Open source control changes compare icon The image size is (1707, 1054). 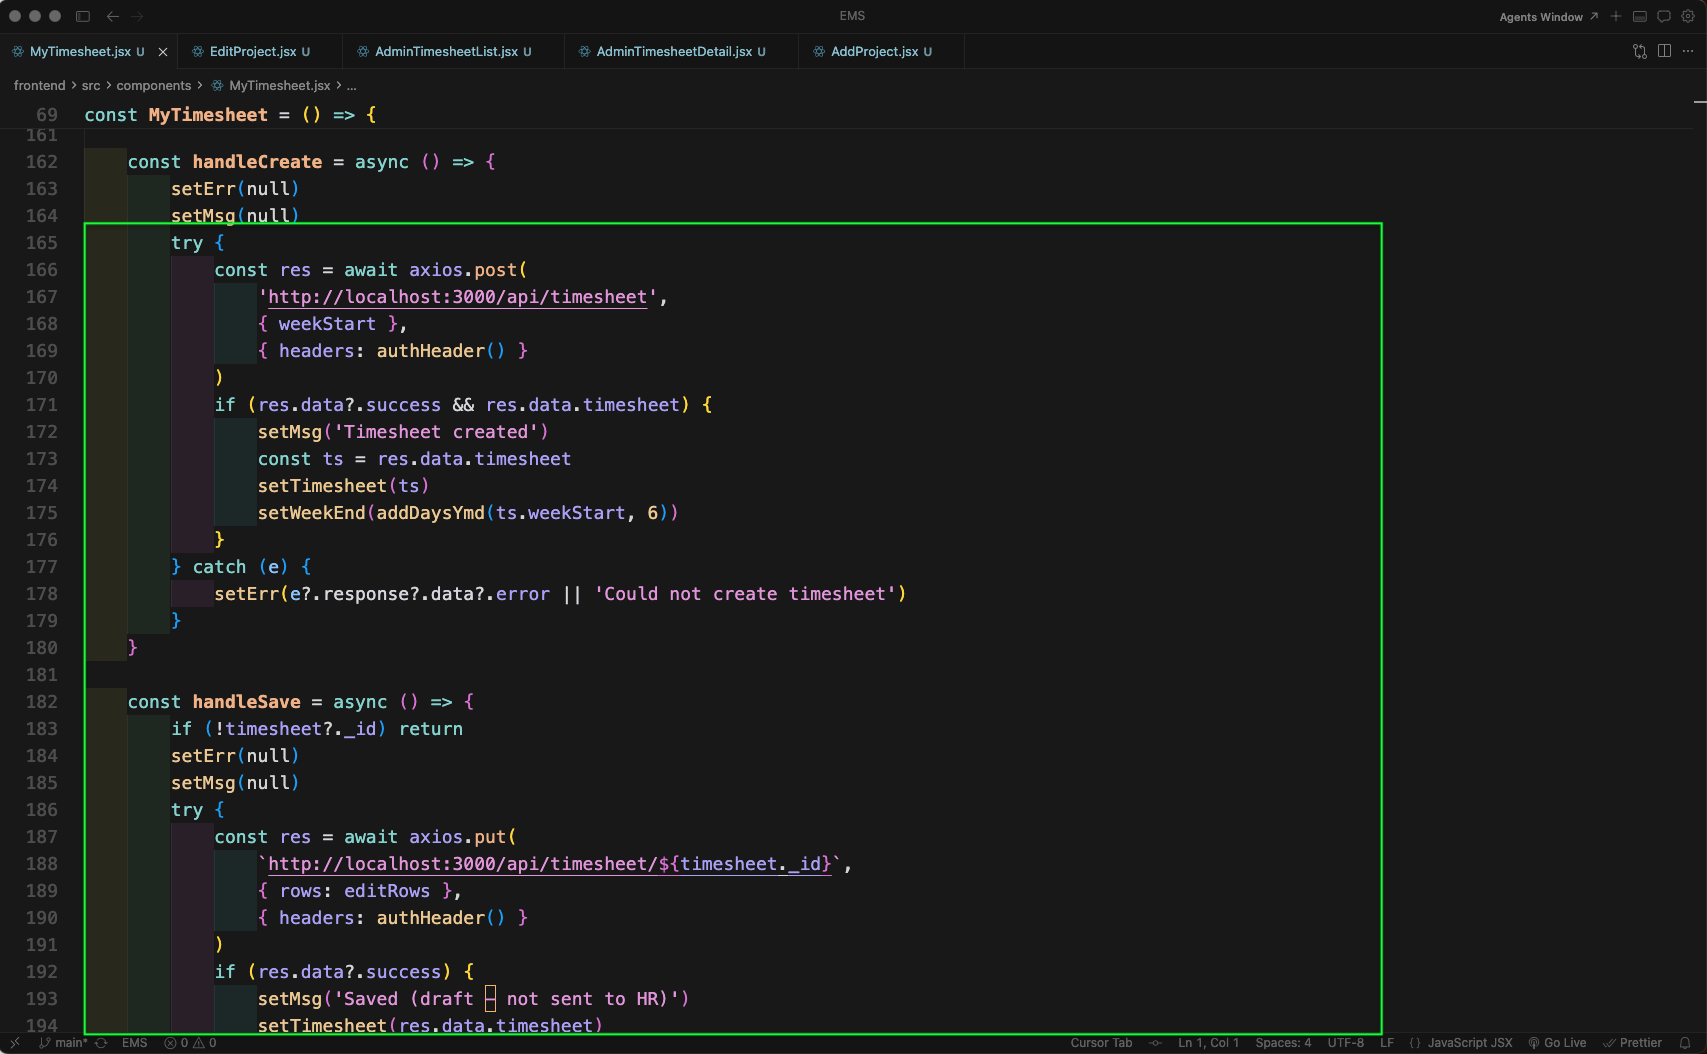coord(1640,51)
